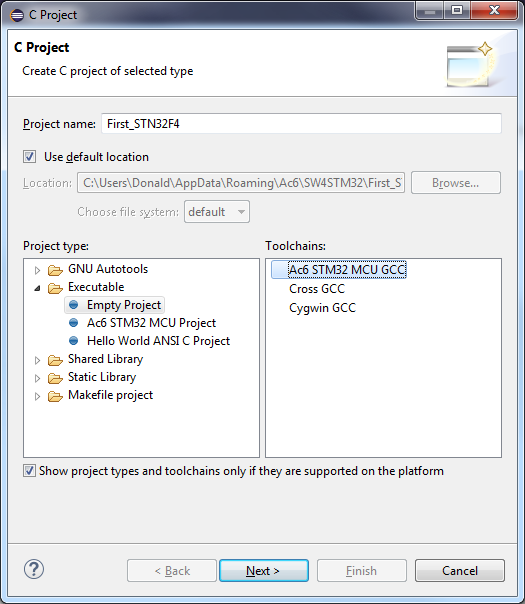The image size is (525, 604).
Task: Click into the Project name field
Action: click(x=302, y=124)
